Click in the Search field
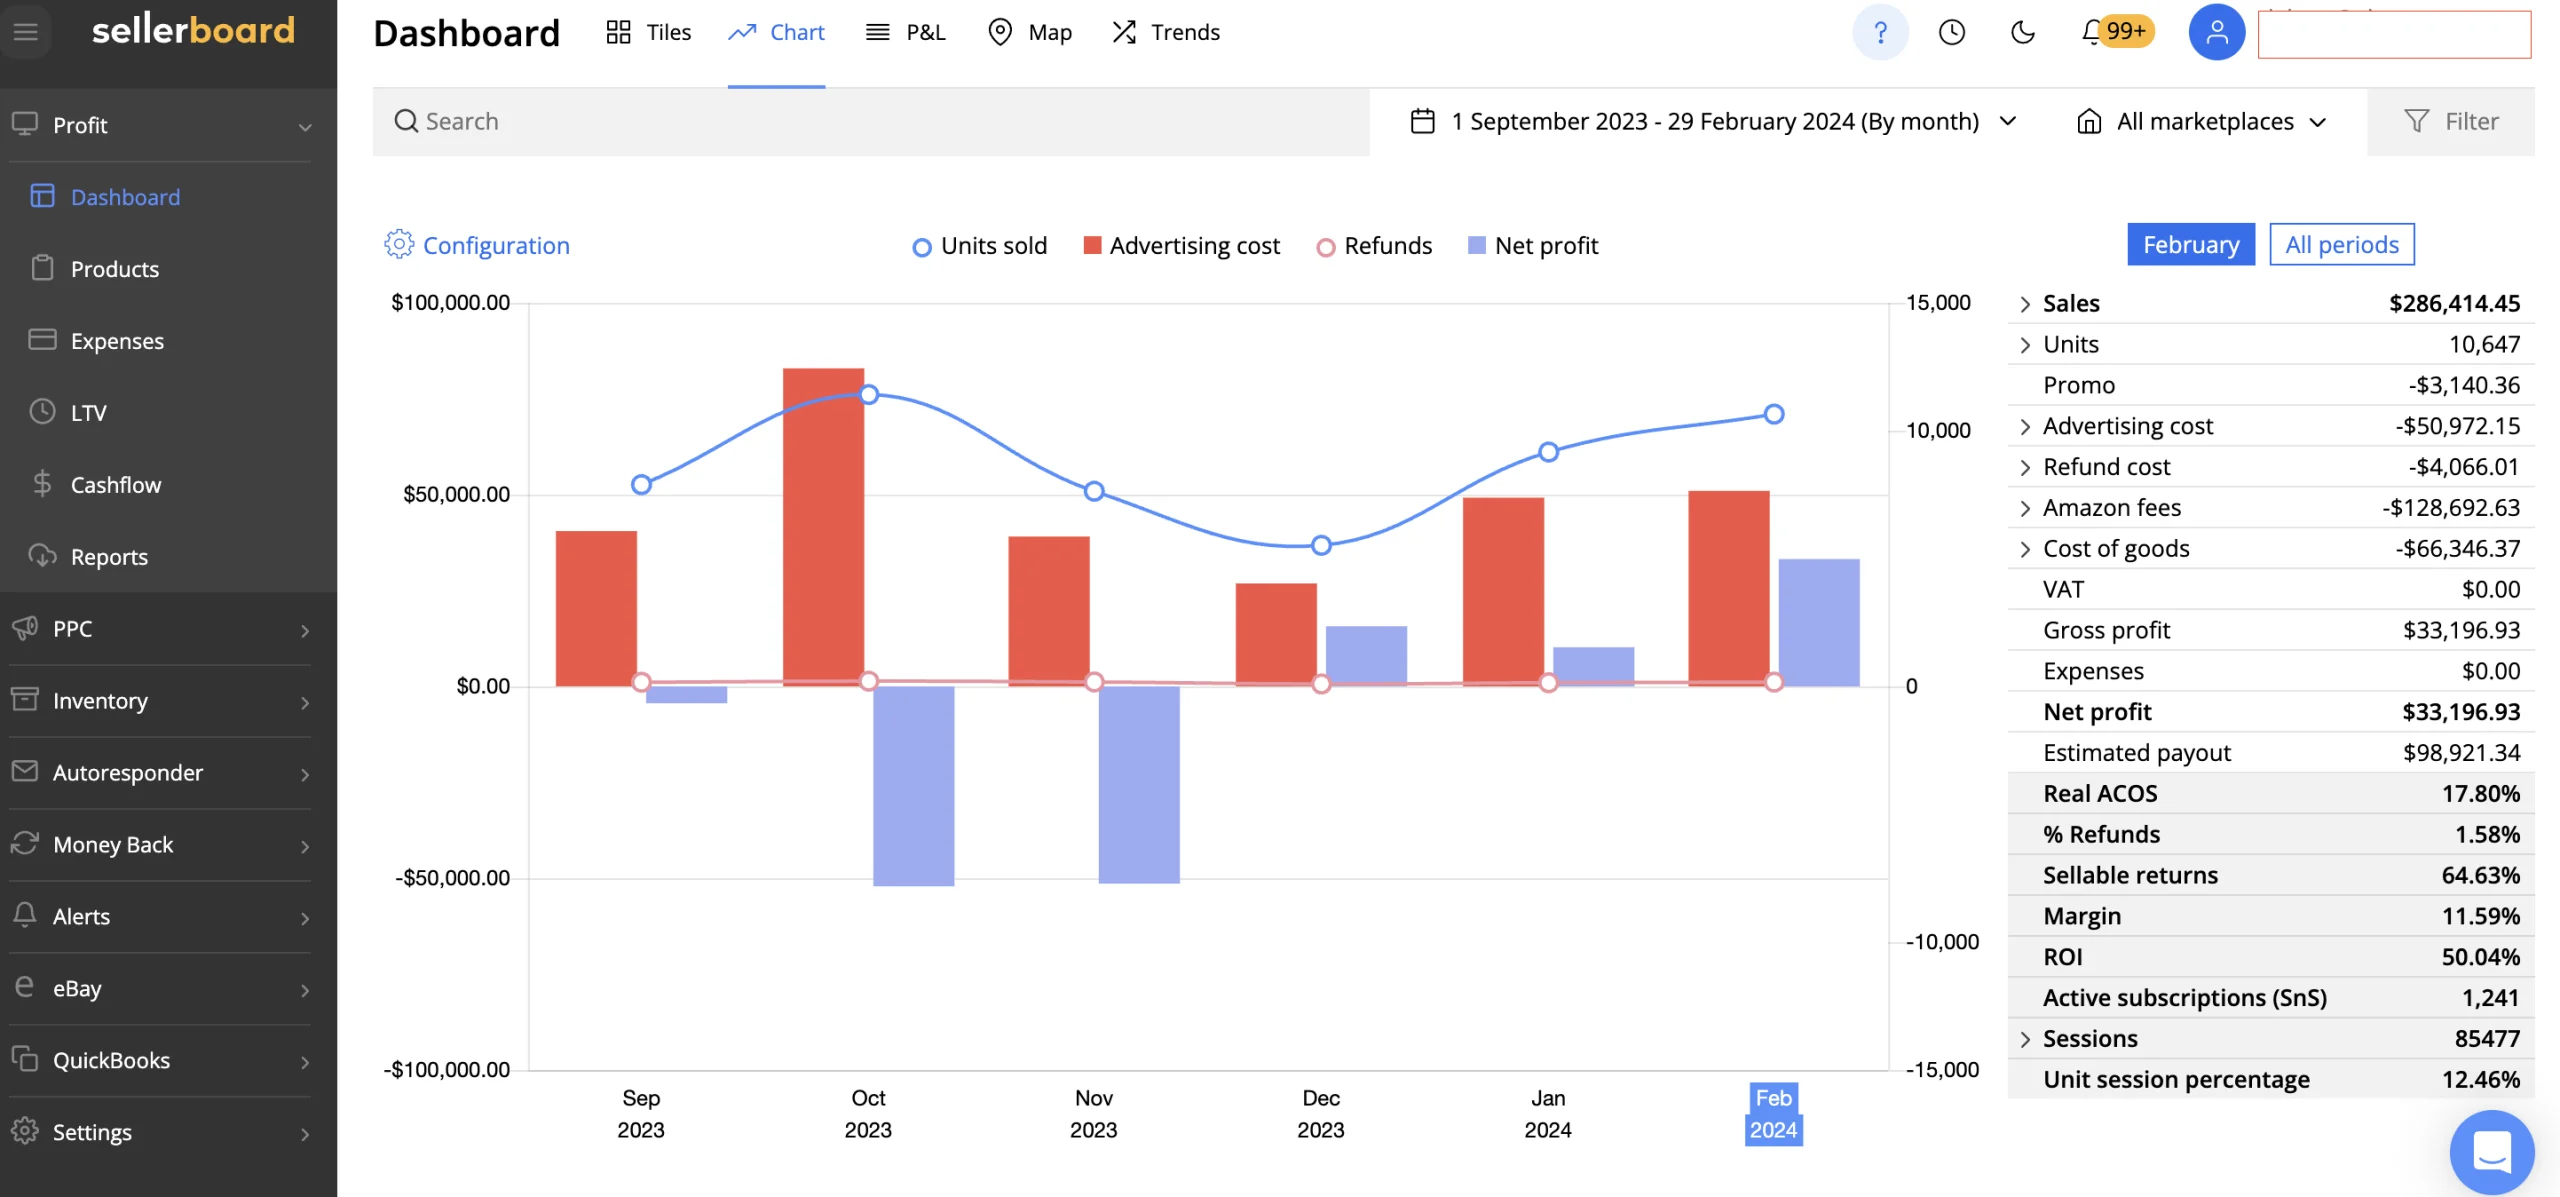The height and width of the screenshot is (1197, 2560). pyautogui.click(x=870, y=121)
